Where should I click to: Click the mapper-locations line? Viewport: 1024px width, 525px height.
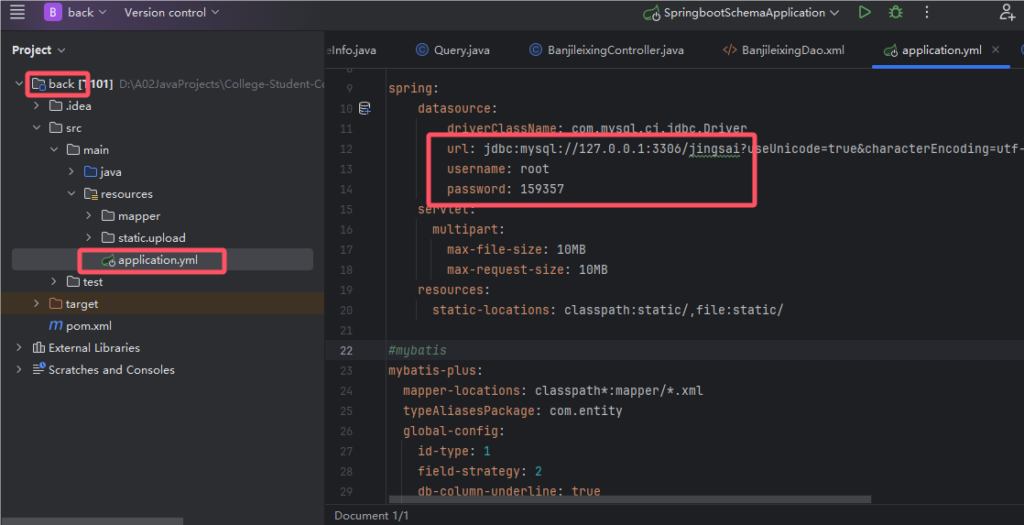[553, 391]
